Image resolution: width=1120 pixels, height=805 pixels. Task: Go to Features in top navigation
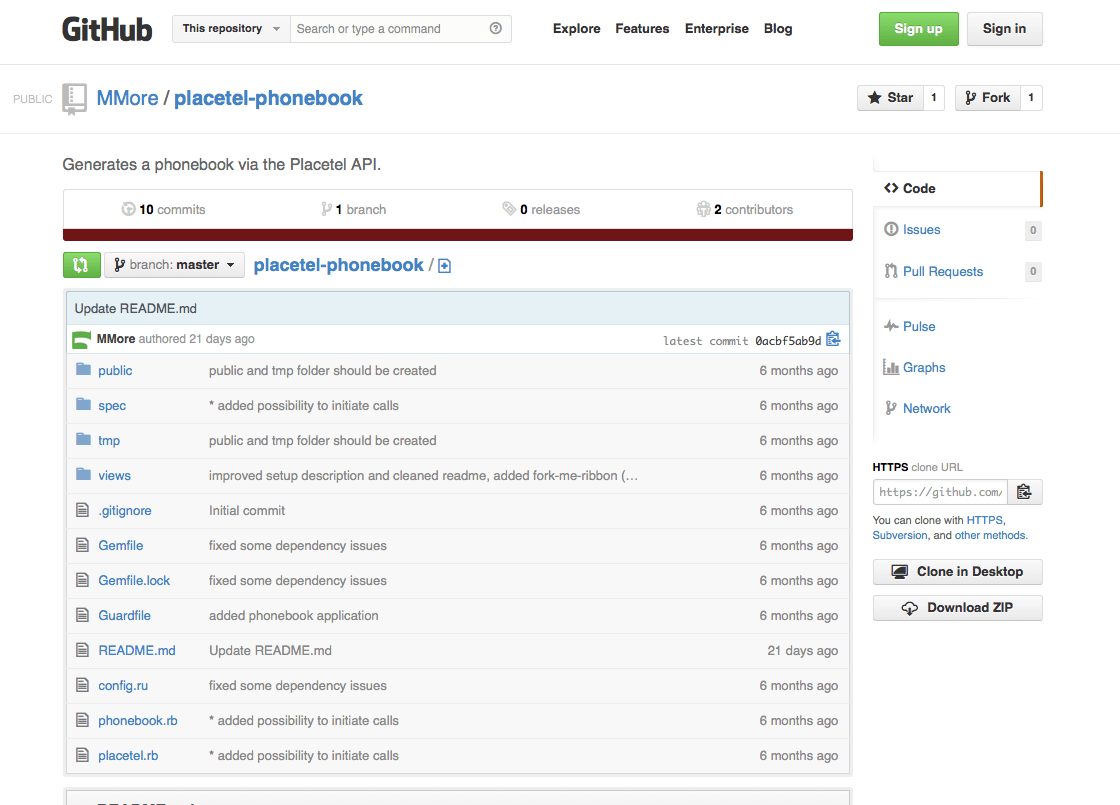642,29
